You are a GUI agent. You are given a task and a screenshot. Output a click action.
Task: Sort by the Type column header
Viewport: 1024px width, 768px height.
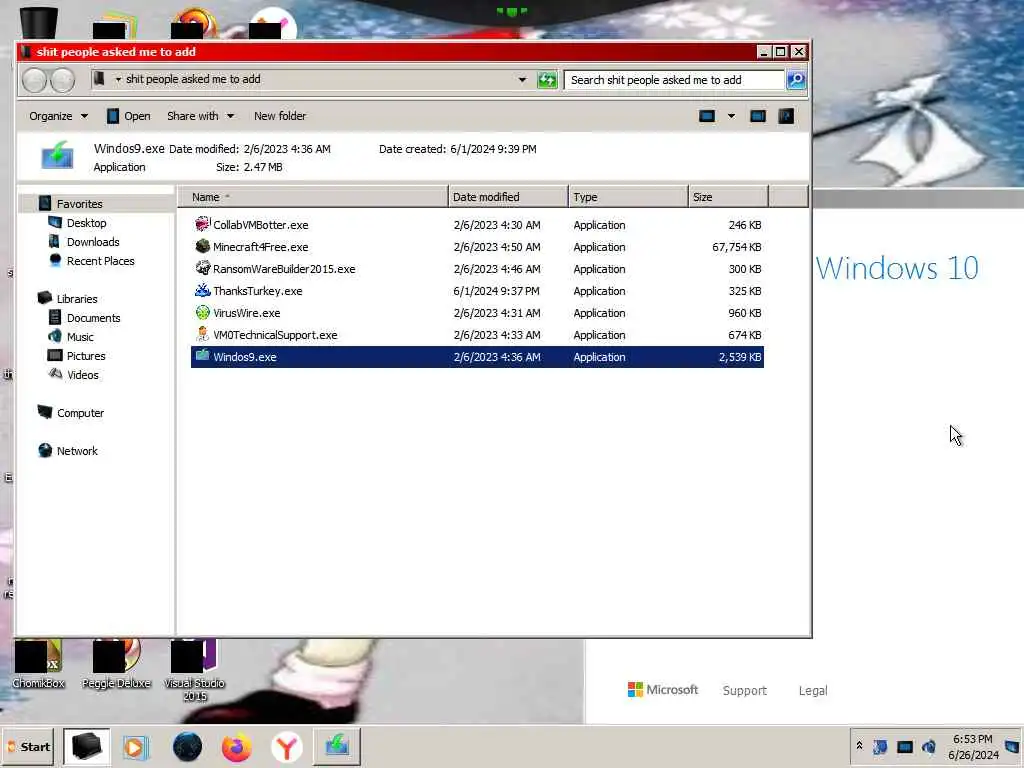click(x=628, y=197)
